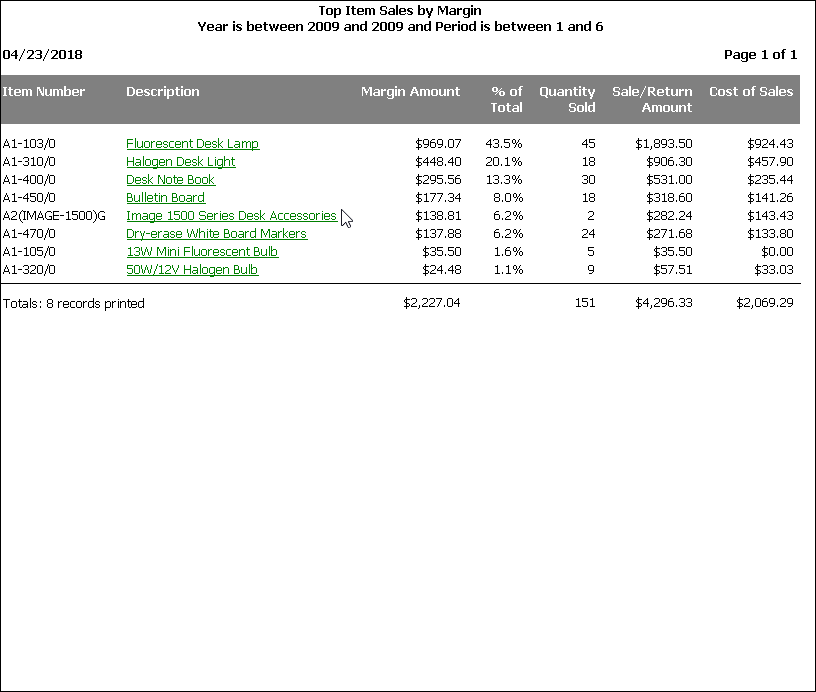Click the Cost of Sales column header
Screen dimensions: 816x692
pyautogui.click(x=751, y=92)
